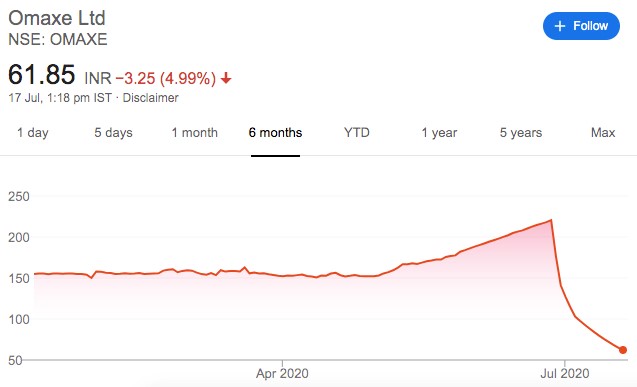Click the red down arrow icon
This screenshot has width=637, height=387.
click(226, 78)
